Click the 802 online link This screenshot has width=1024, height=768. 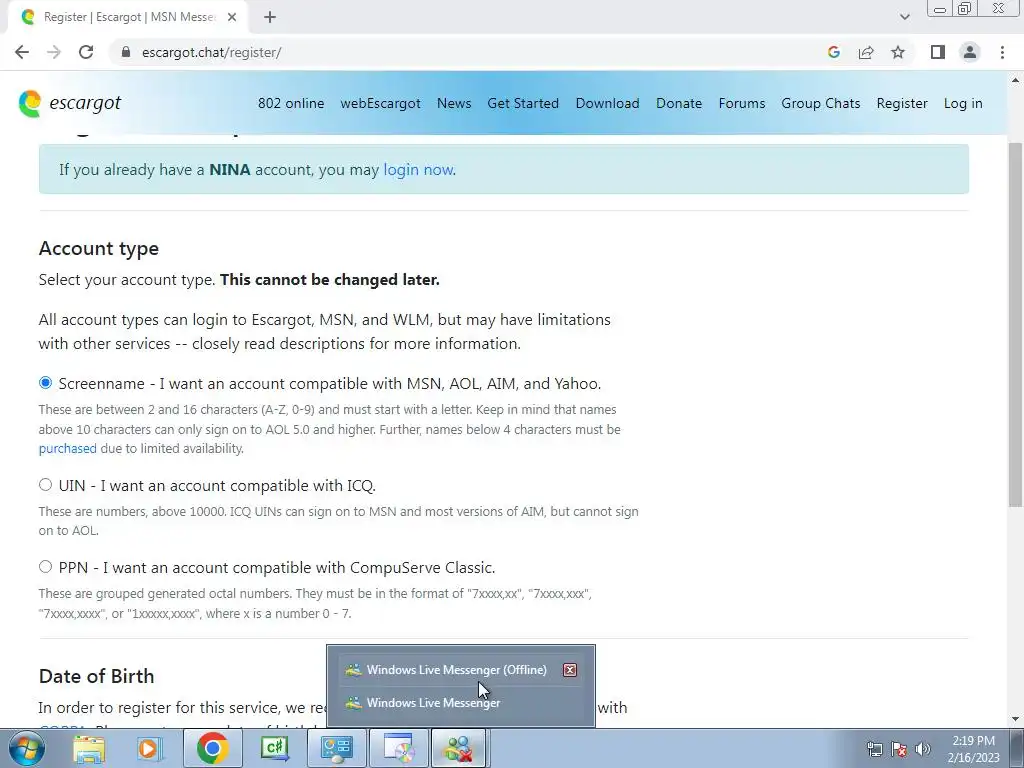pos(291,103)
